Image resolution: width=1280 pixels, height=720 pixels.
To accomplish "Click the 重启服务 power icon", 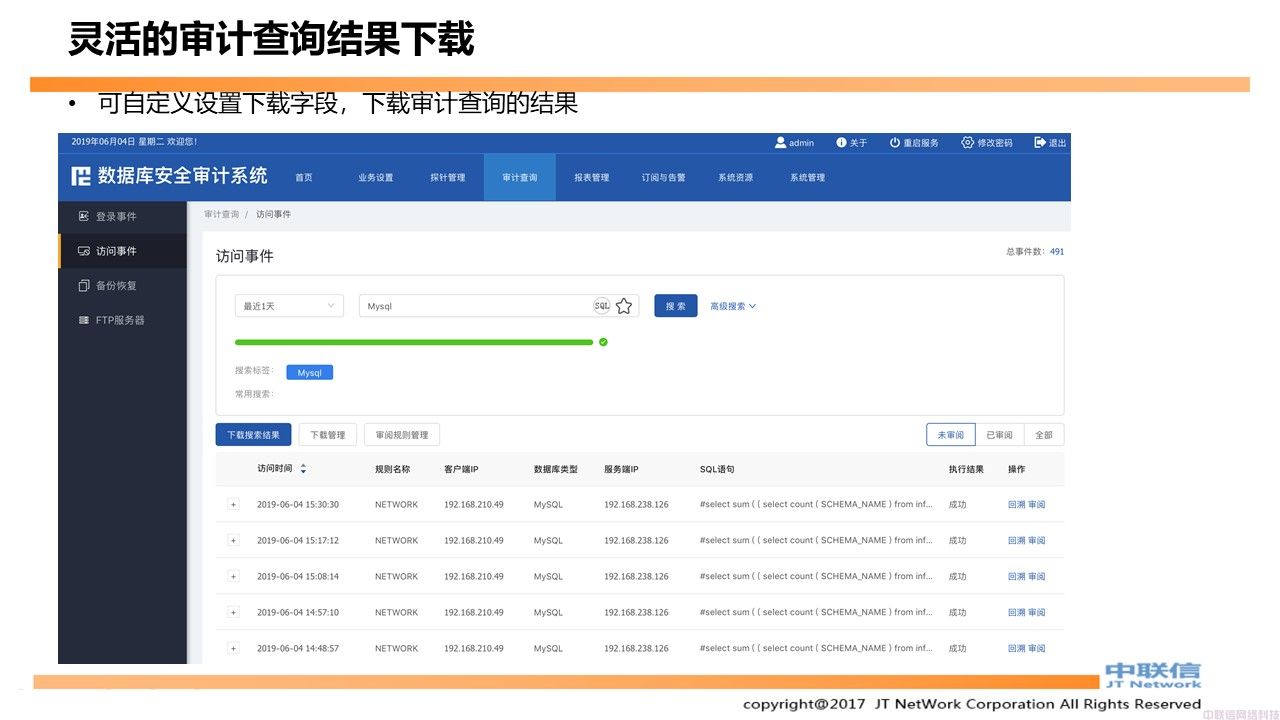I will point(895,143).
